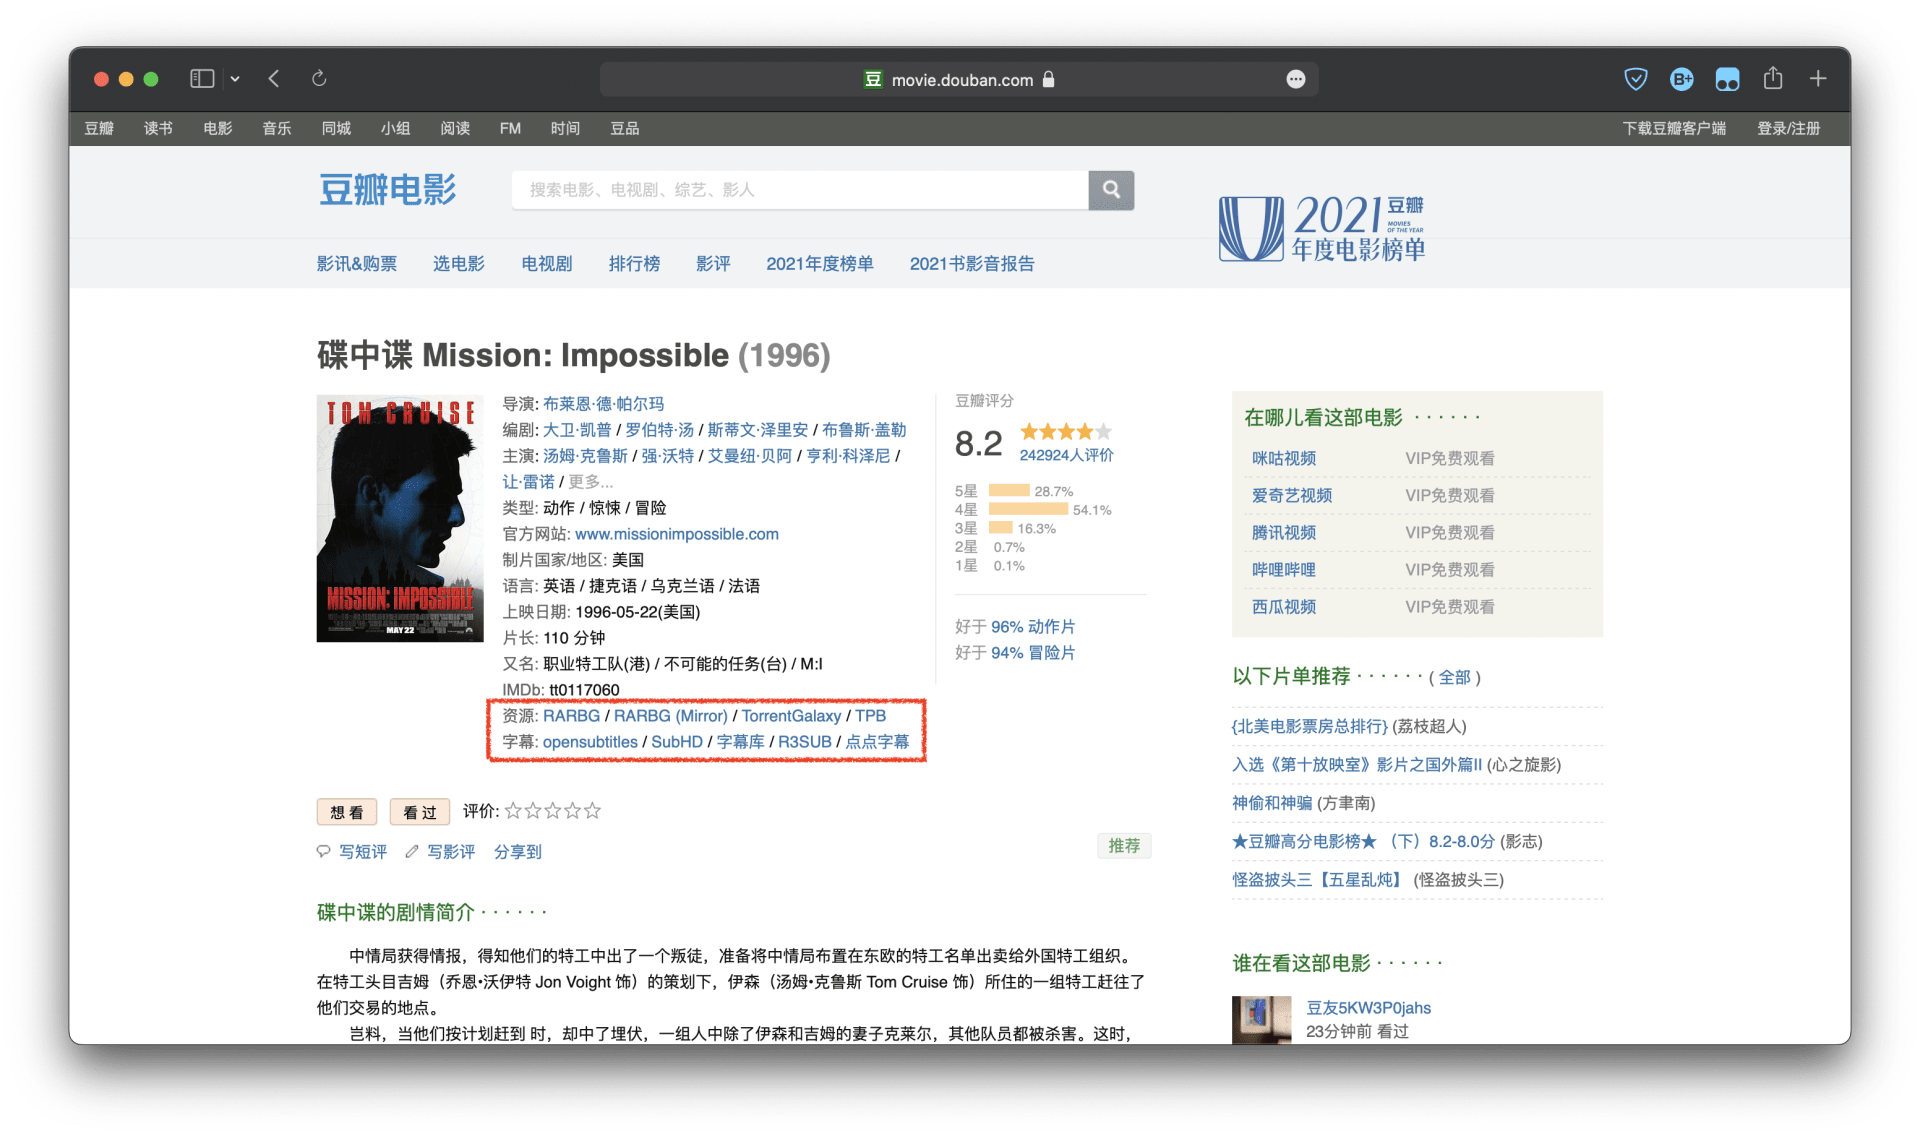Click the ellipsis icon in the address bar

[x=1295, y=79]
